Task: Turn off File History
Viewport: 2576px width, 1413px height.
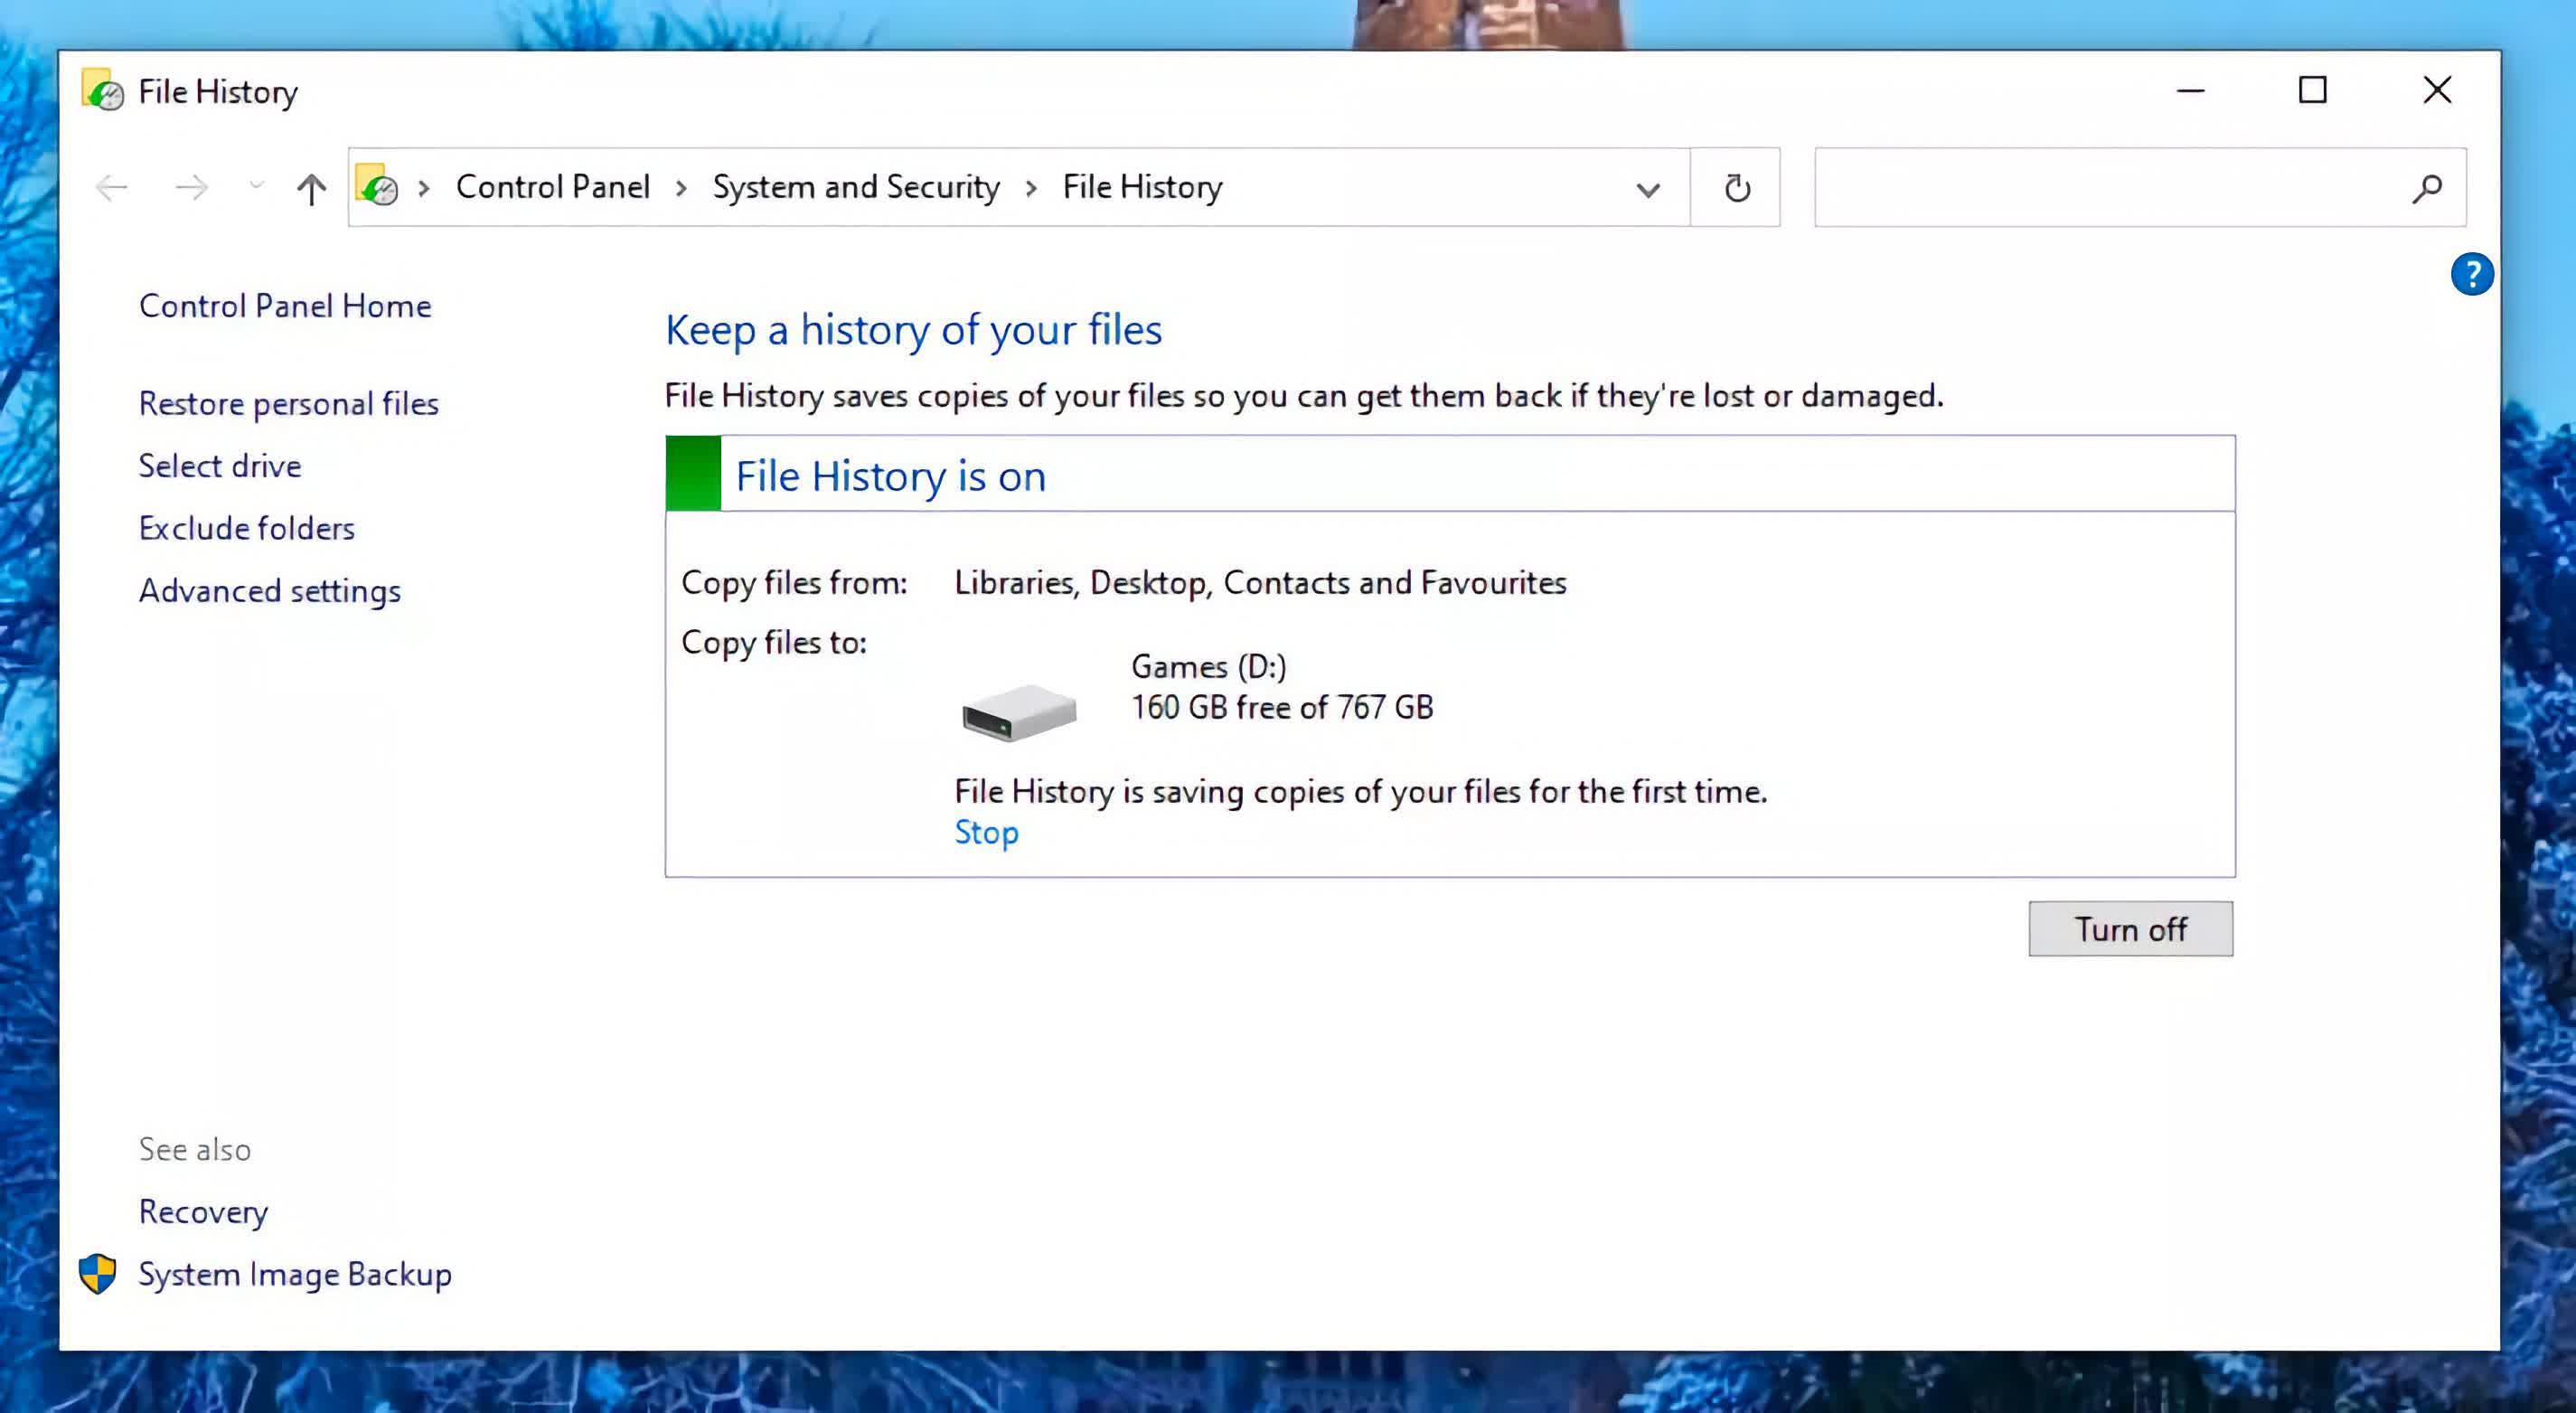Action: (2130, 929)
